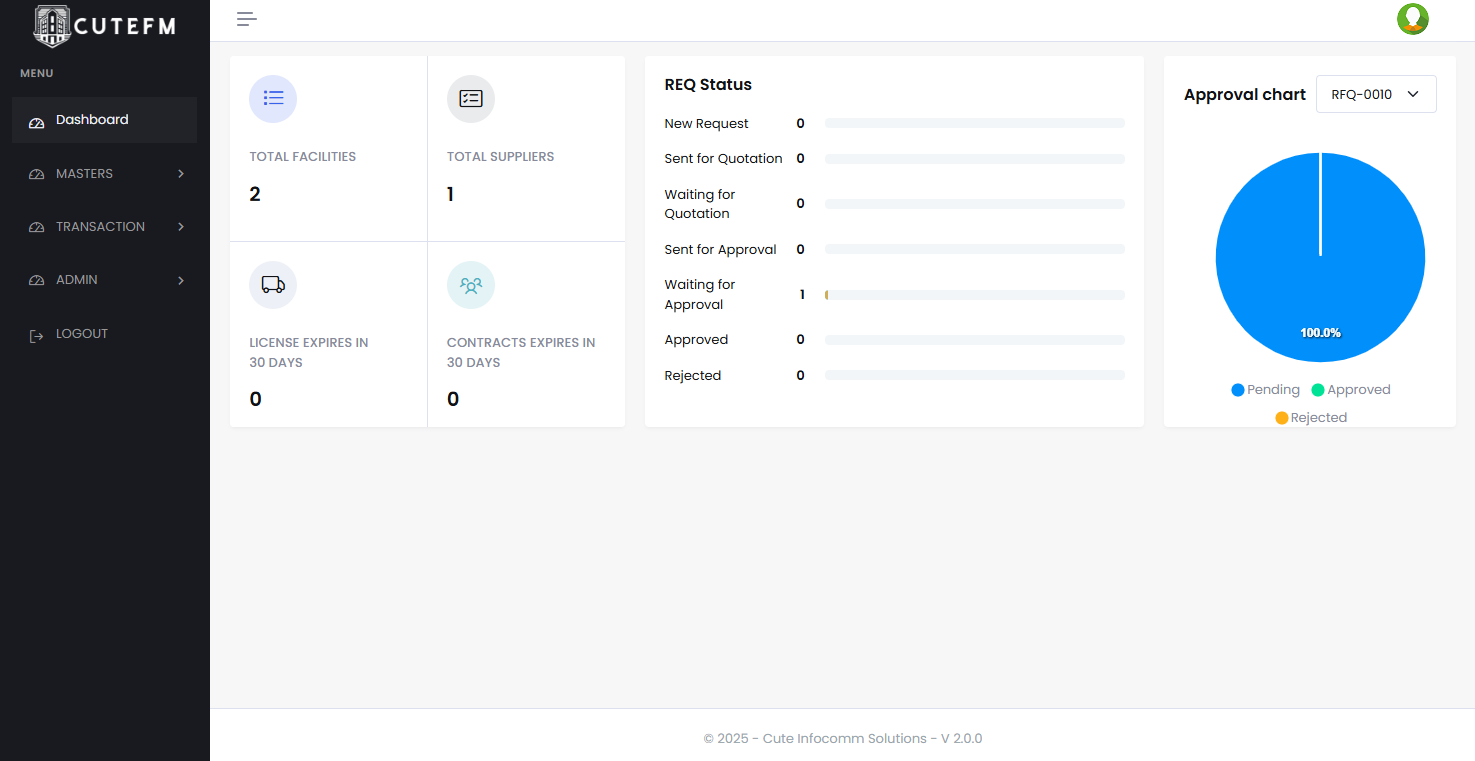Select Dashboard in the sidebar menu
Image resolution: width=1475 pixels, height=761 pixels.
click(92, 120)
